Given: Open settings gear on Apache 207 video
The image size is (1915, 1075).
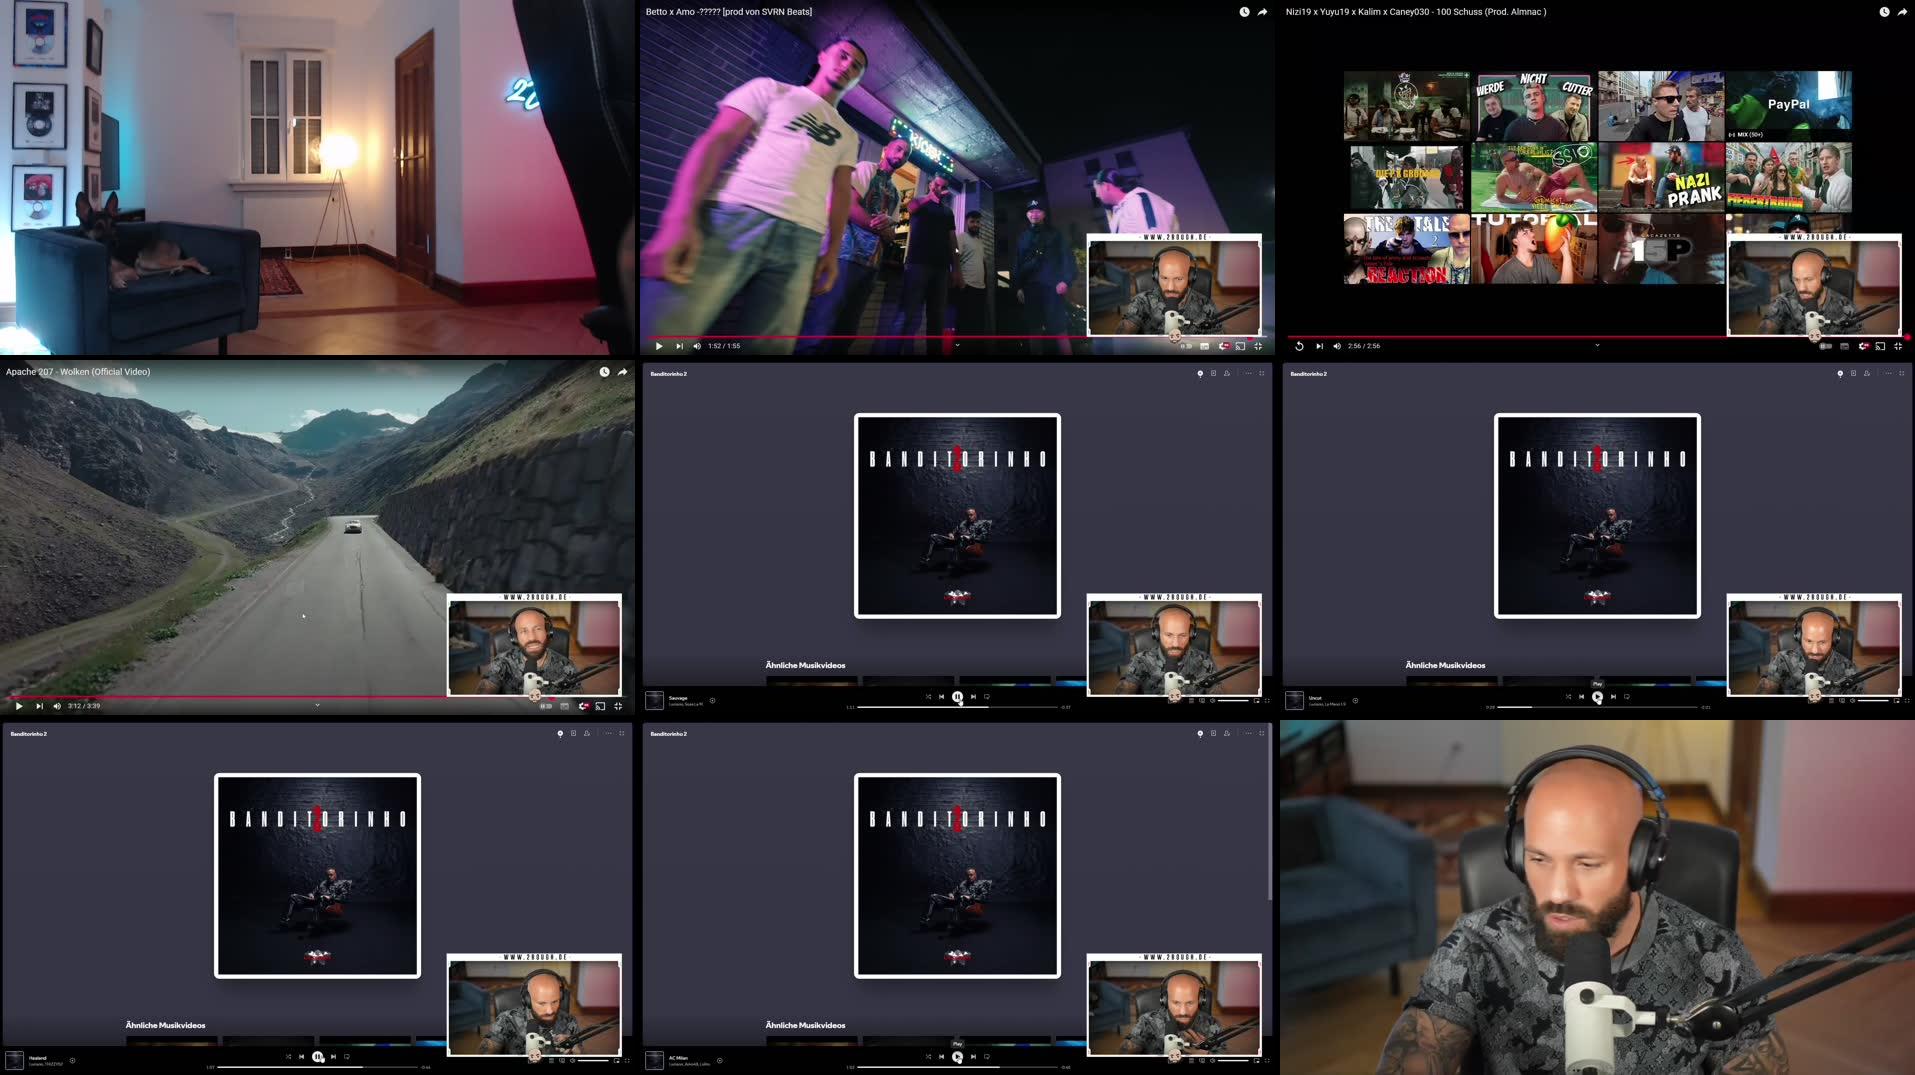Looking at the screenshot, I should coord(583,706).
